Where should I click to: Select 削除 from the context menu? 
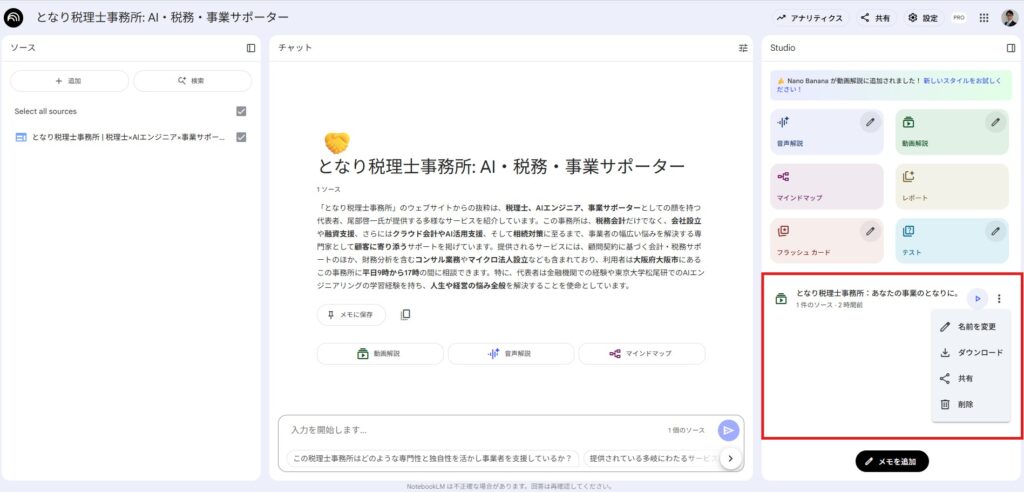pyautogui.click(x=964, y=405)
